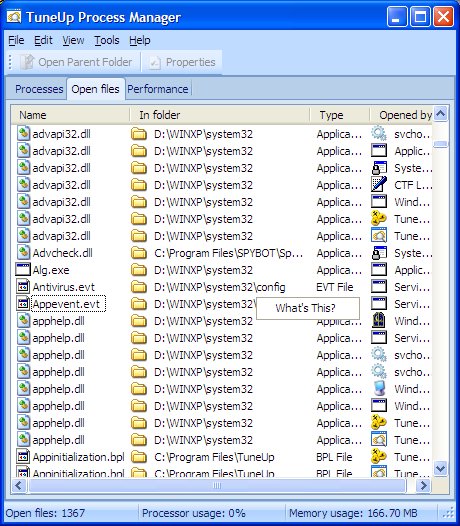Image resolution: width=460 pixels, height=526 pixels.
Task: Click folder icon in the Alg.exe row
Action: coord(139,270)
